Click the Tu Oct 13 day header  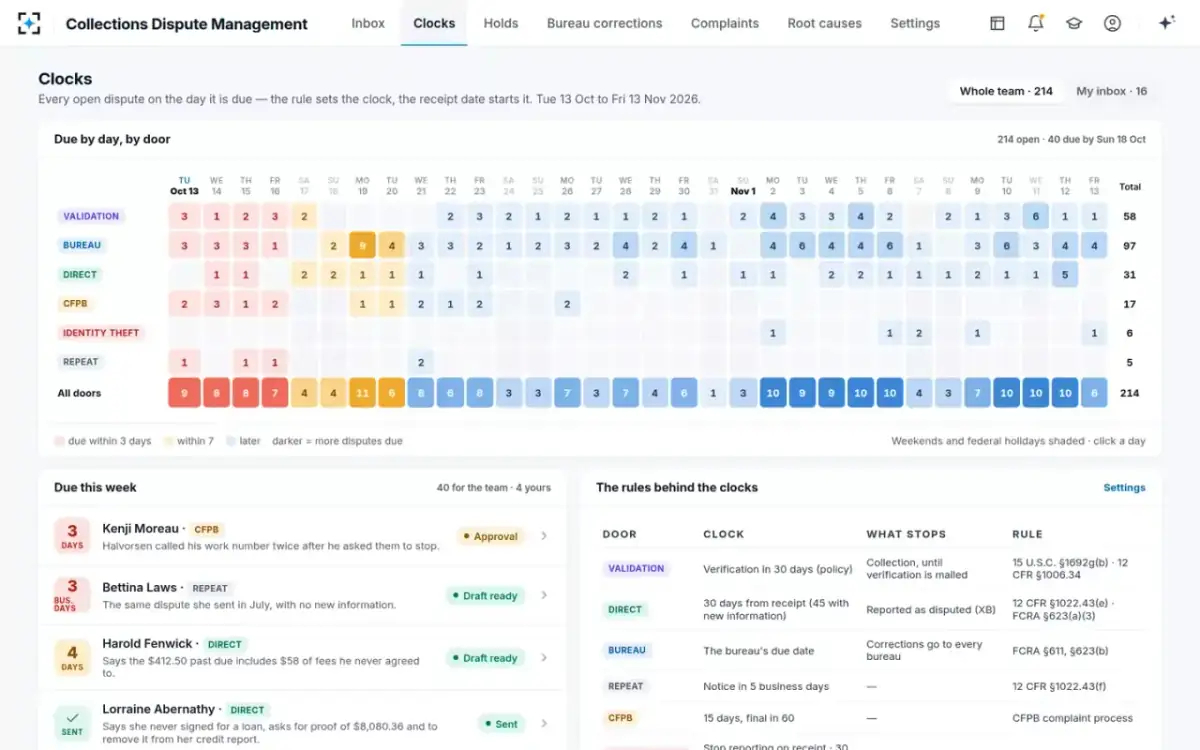[x=184, y=186]
